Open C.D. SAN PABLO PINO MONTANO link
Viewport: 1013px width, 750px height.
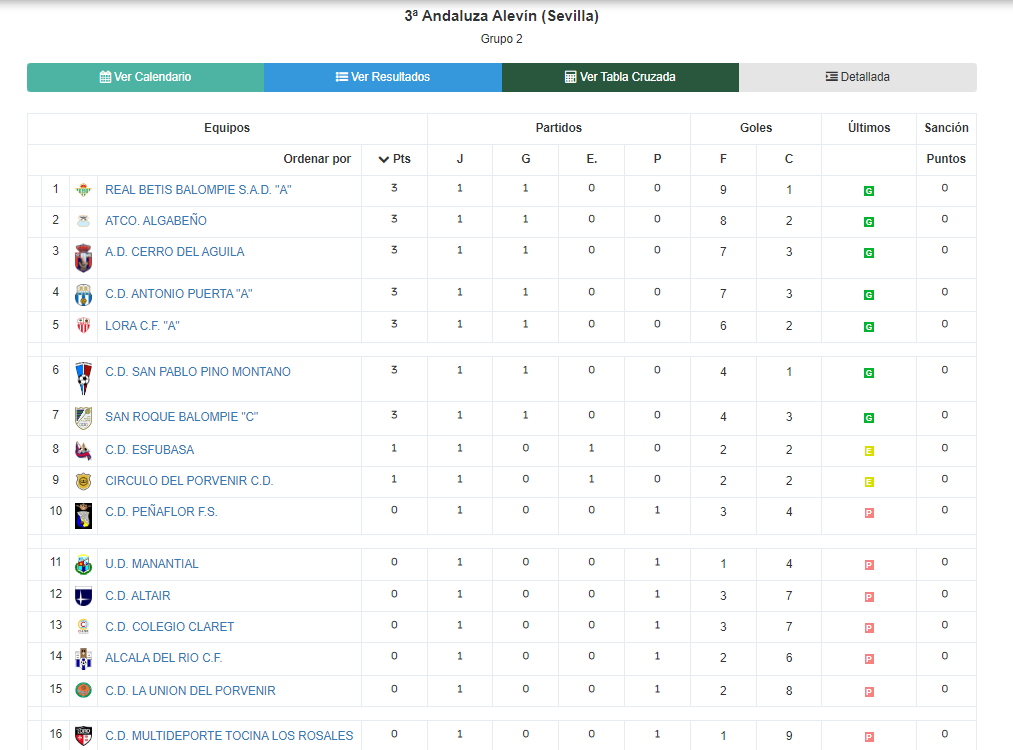pos(198,372)
